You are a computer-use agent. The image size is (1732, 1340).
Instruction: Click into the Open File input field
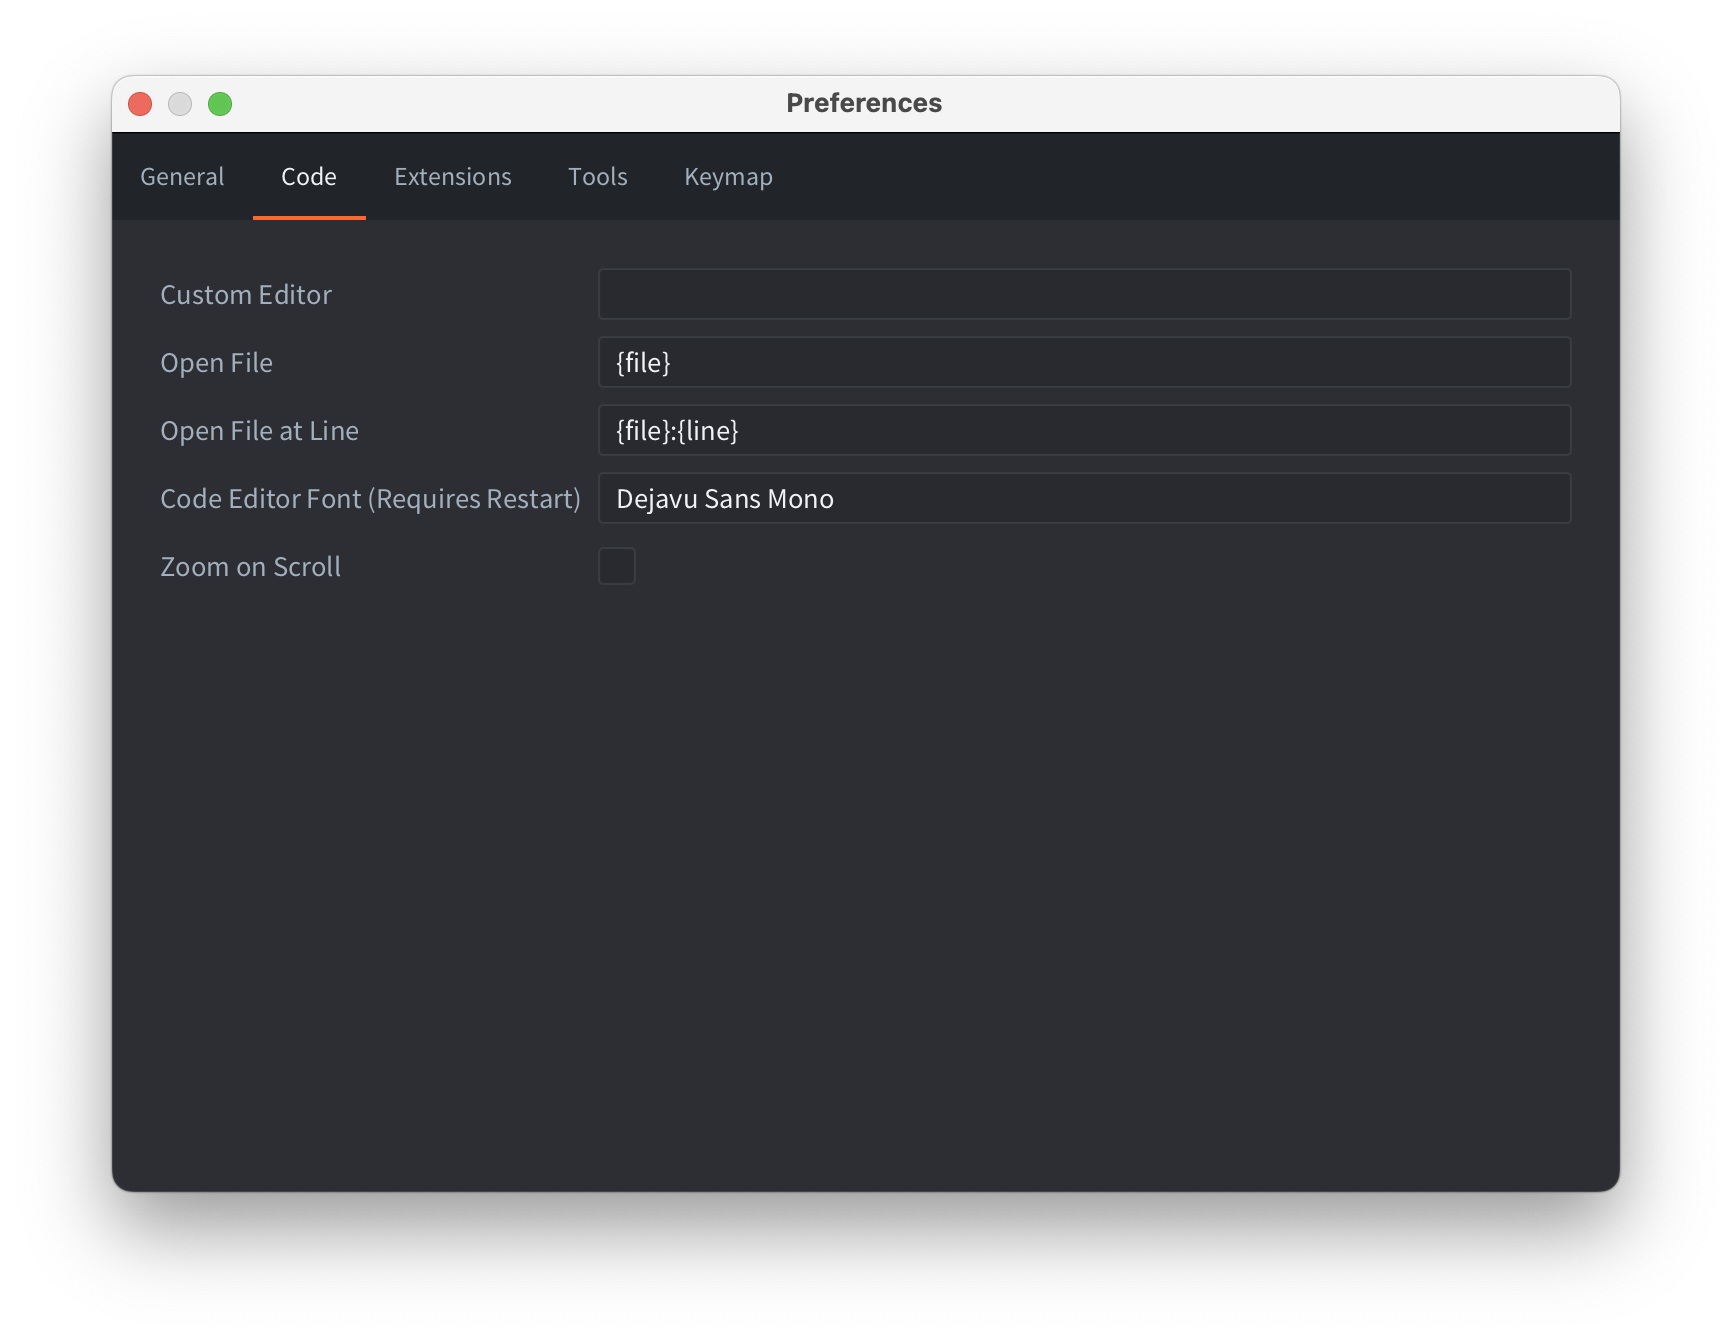point(1084,362)
